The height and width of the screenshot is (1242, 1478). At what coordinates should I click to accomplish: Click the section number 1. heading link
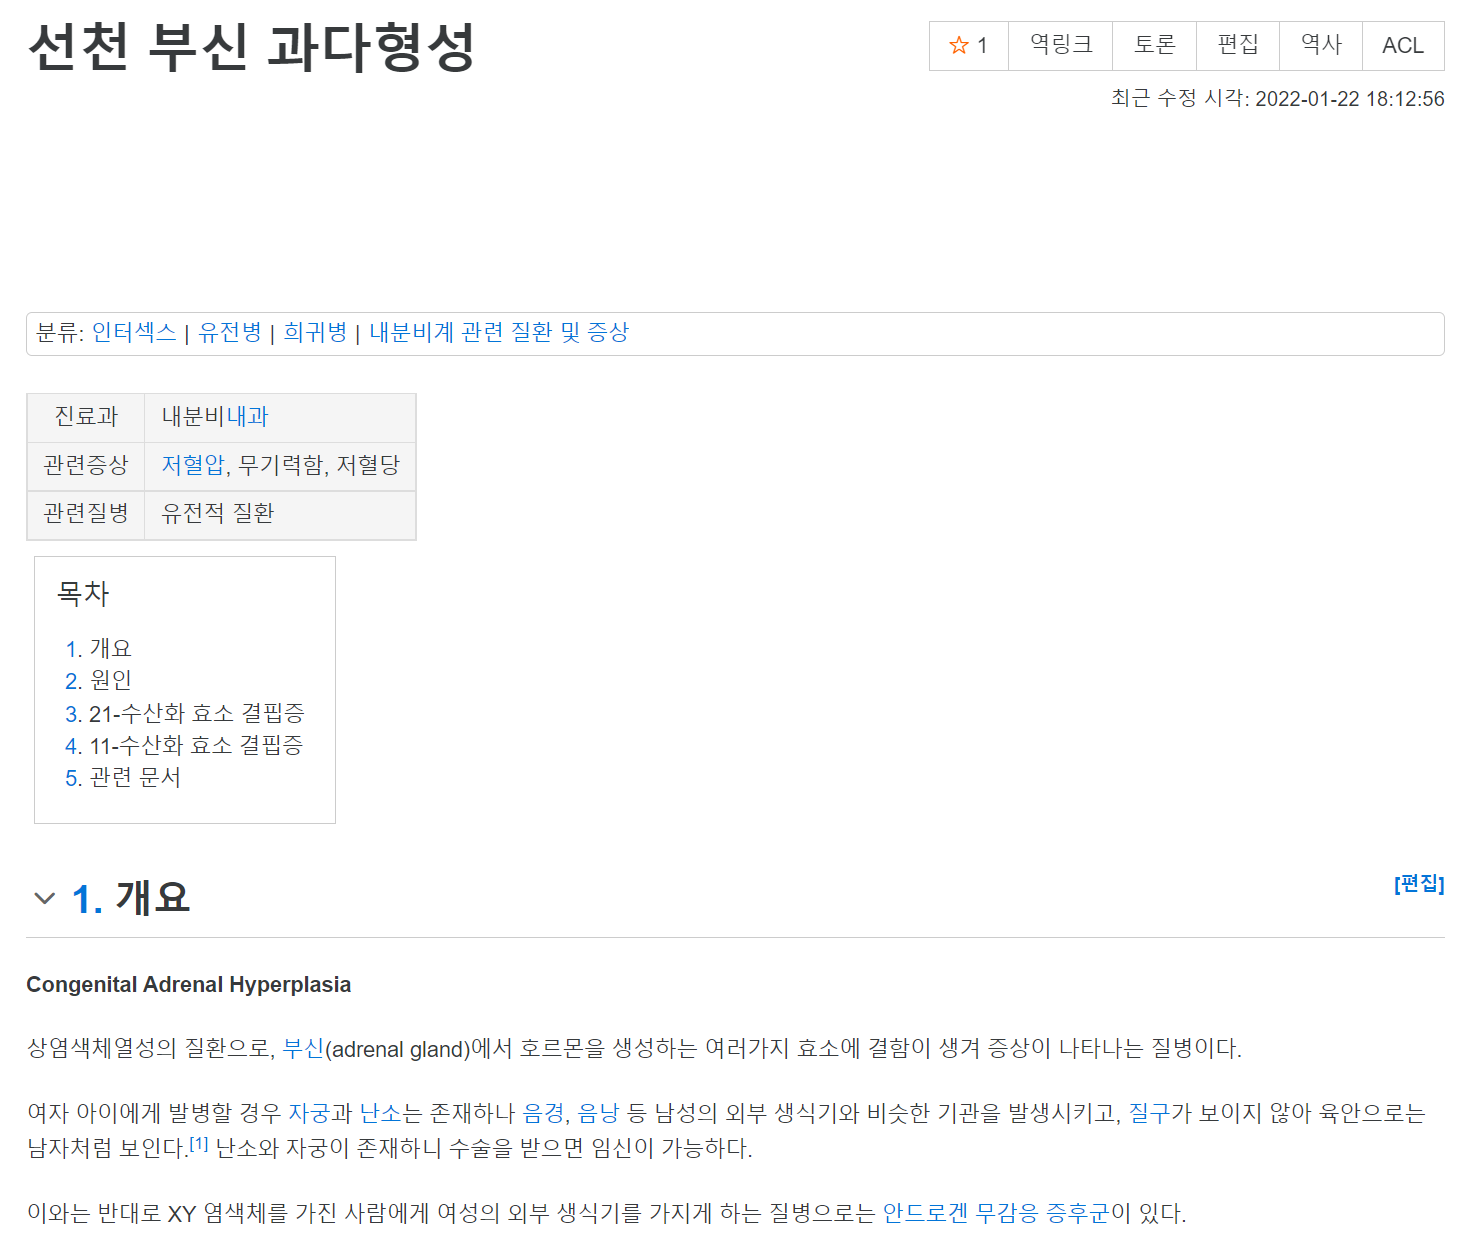point(87,899)
